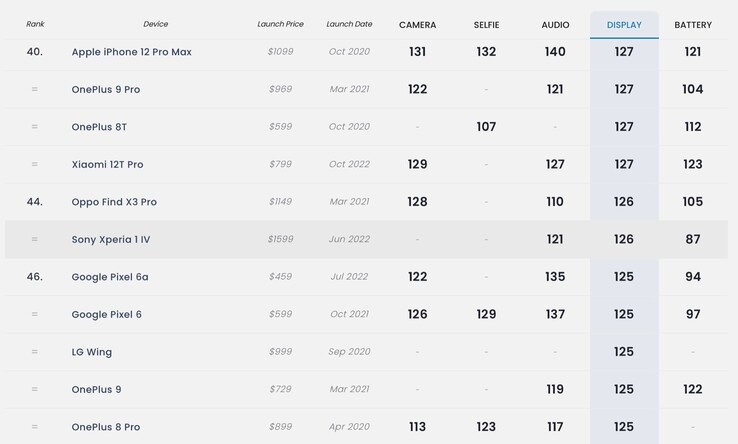Open the Apple iPhone 12 Pro Max entry
This screenshot has width=738, height=444.
[x=131, y=52]
